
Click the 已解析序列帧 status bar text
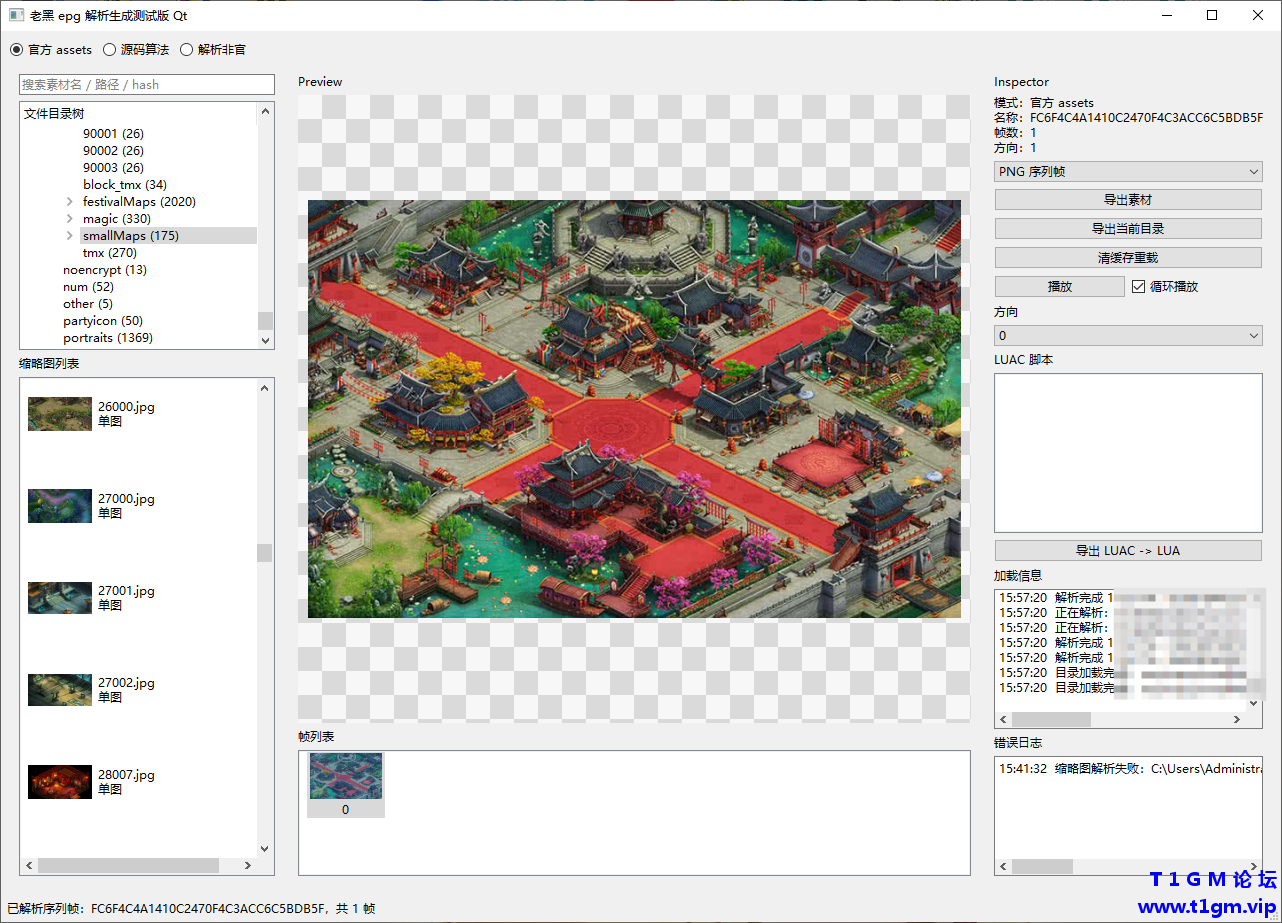pos(191,909)
